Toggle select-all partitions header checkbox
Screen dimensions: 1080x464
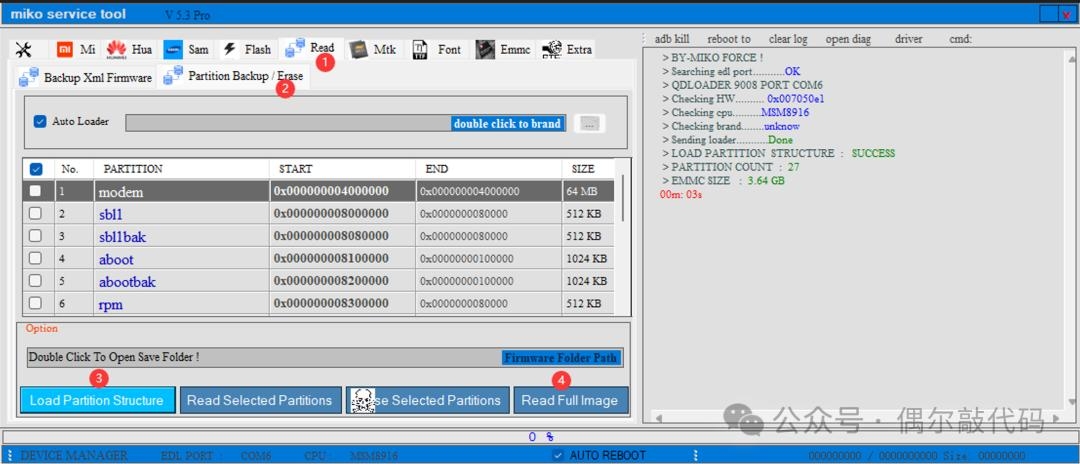point(36,169)
